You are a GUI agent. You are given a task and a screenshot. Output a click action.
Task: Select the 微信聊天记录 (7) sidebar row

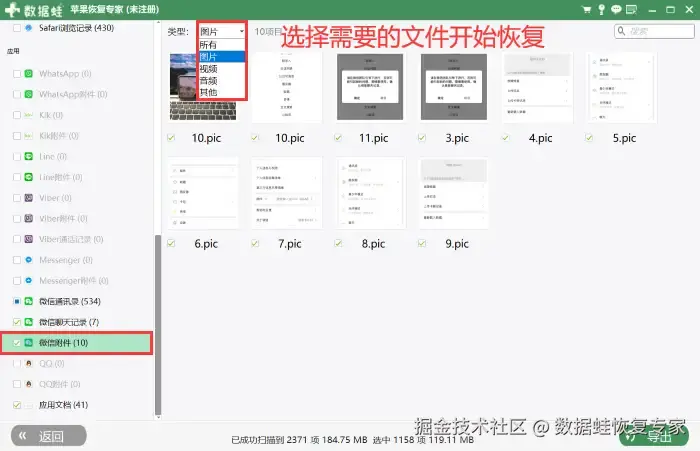click(77, 322)
